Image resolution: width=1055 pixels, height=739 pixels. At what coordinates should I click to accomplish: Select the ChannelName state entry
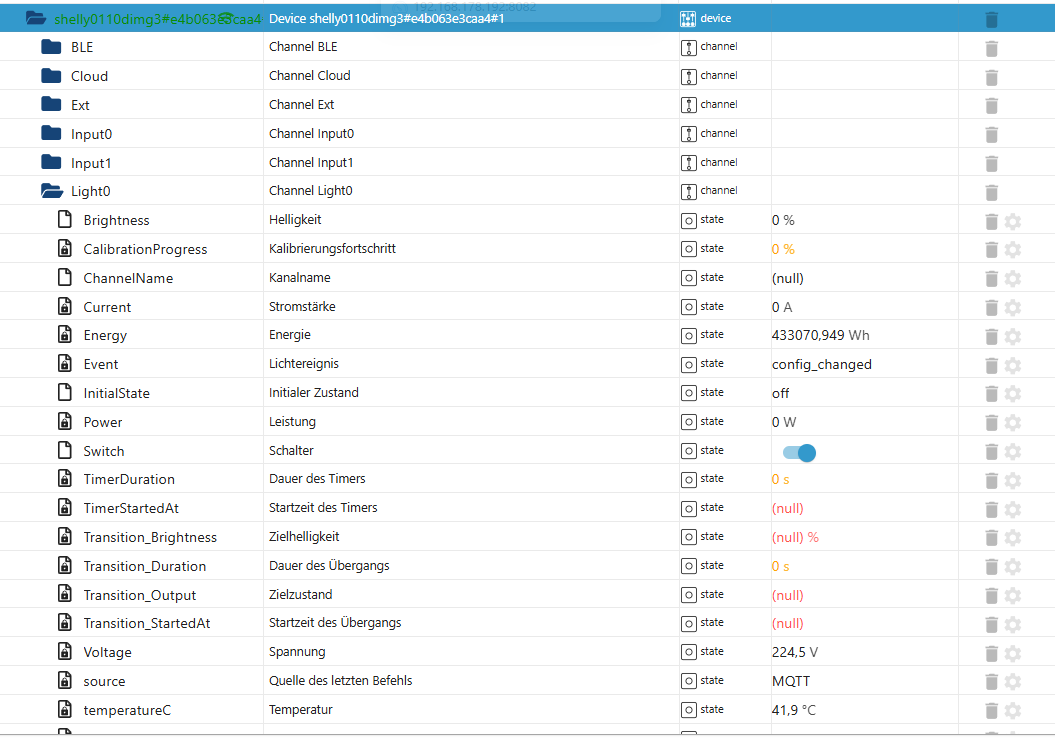pyautogui.click(x=127, y=278)
